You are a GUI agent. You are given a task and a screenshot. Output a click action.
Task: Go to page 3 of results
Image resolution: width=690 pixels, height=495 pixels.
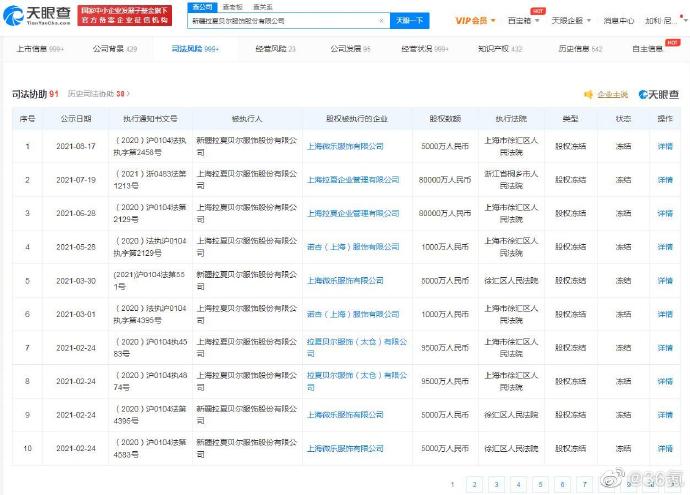496,484
